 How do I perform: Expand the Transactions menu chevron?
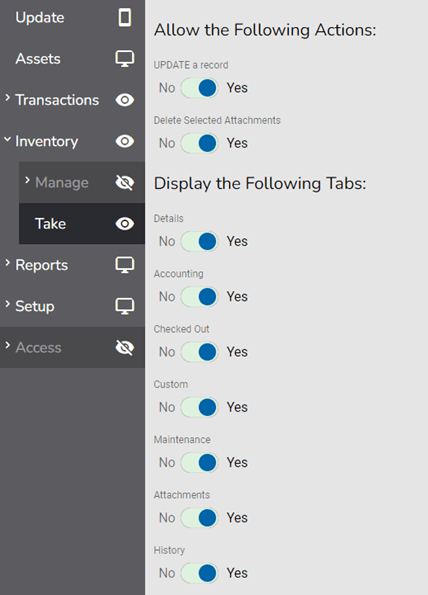[x=7, y=98]
